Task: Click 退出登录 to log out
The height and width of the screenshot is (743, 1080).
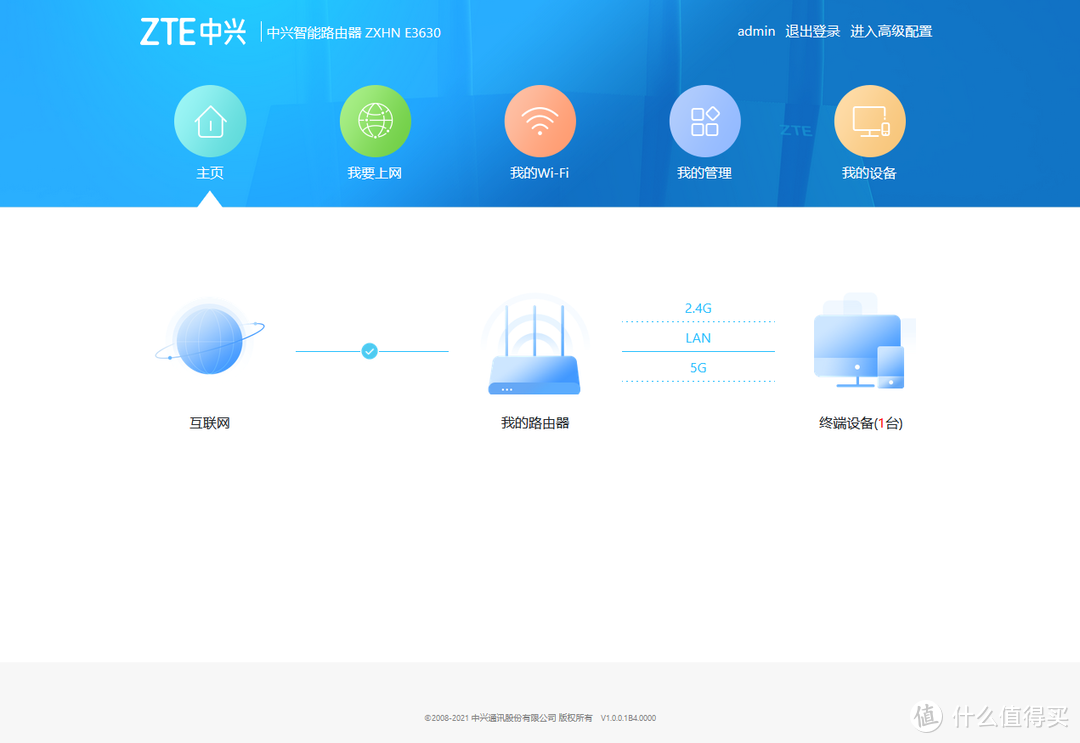Action: click(x=812, y=31)
